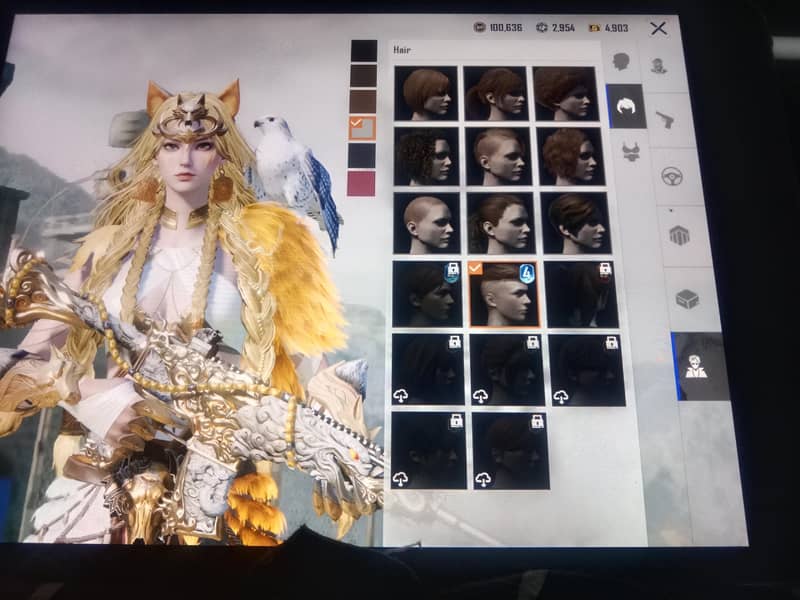
Task: Choose the locked hairstyle right of the selected one
Action: [582, 294]
